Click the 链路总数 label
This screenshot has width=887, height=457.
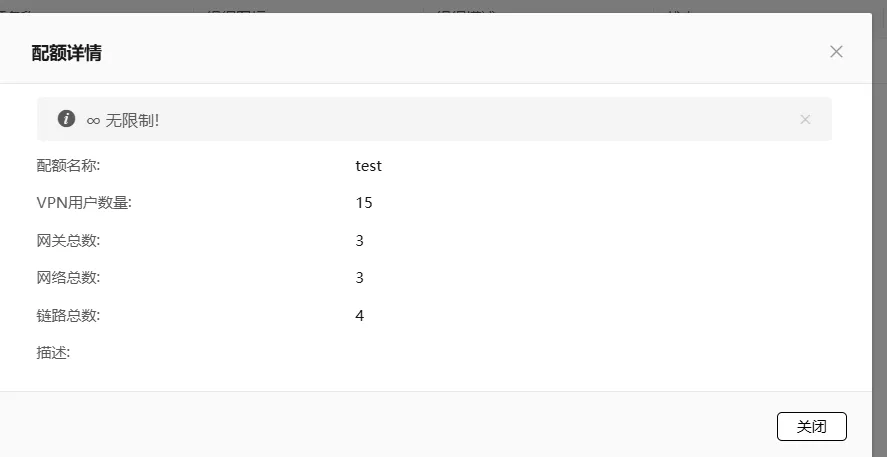68,315
